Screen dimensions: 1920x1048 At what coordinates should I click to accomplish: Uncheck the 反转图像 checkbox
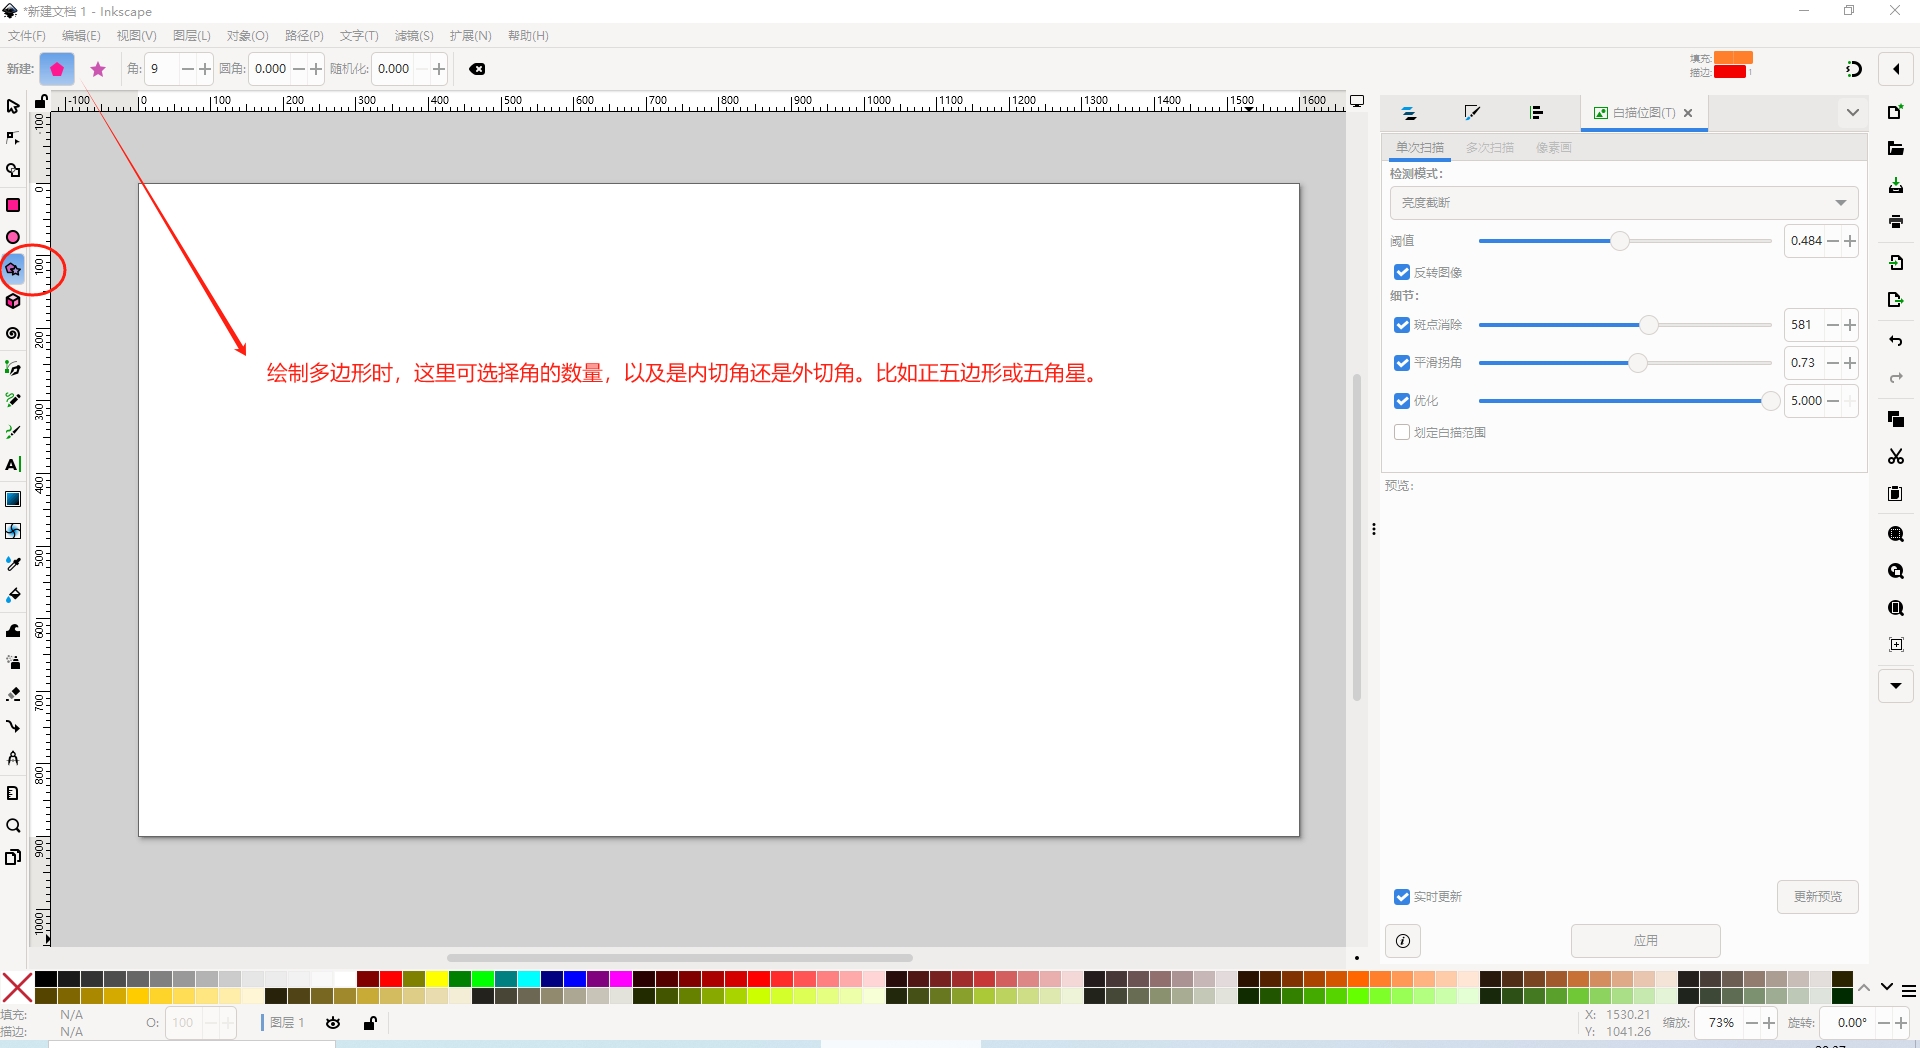(1402, 272)
